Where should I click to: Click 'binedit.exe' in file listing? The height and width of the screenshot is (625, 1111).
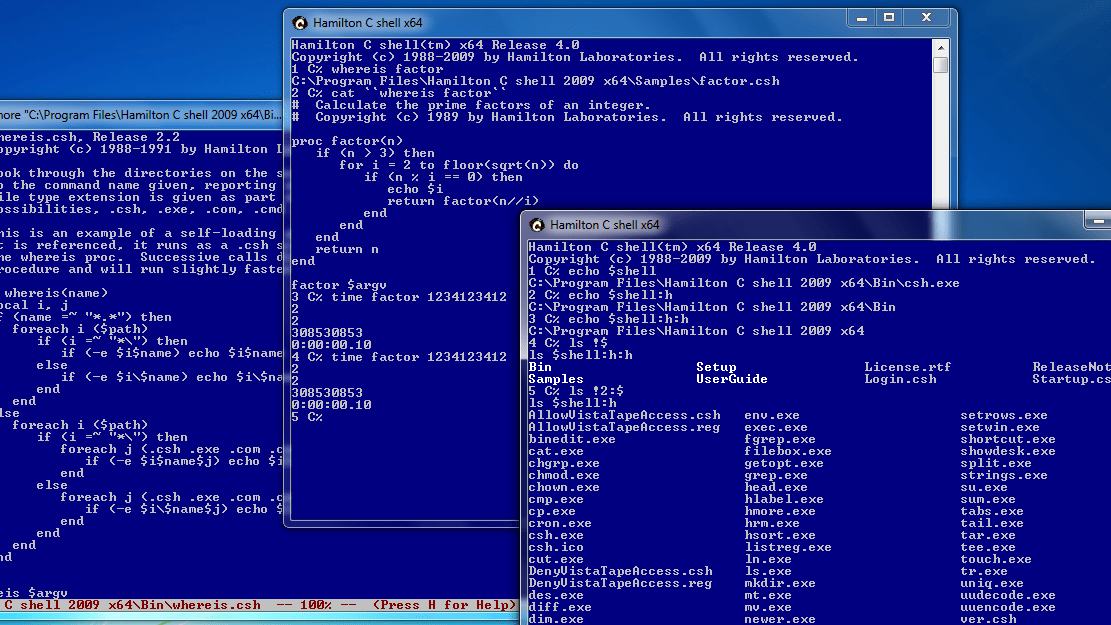coord(572,439)
